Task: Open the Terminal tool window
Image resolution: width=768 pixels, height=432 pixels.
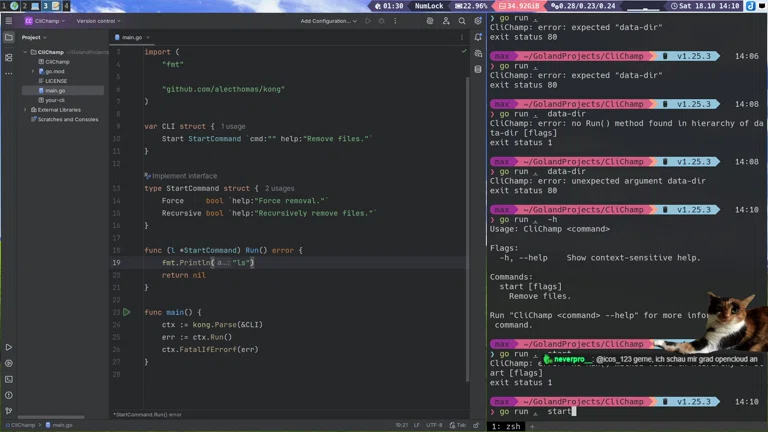Action: (9, 379)
